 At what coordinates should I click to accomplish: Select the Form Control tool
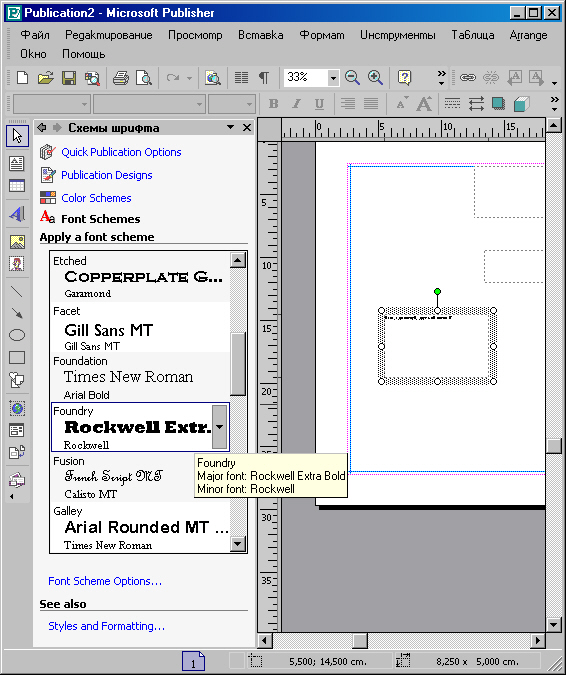coord(17,430)
